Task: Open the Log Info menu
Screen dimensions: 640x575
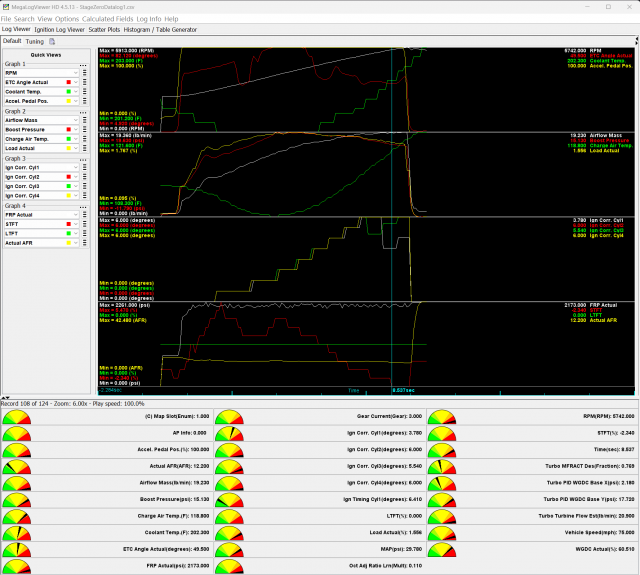Action: tap(150, 19)
